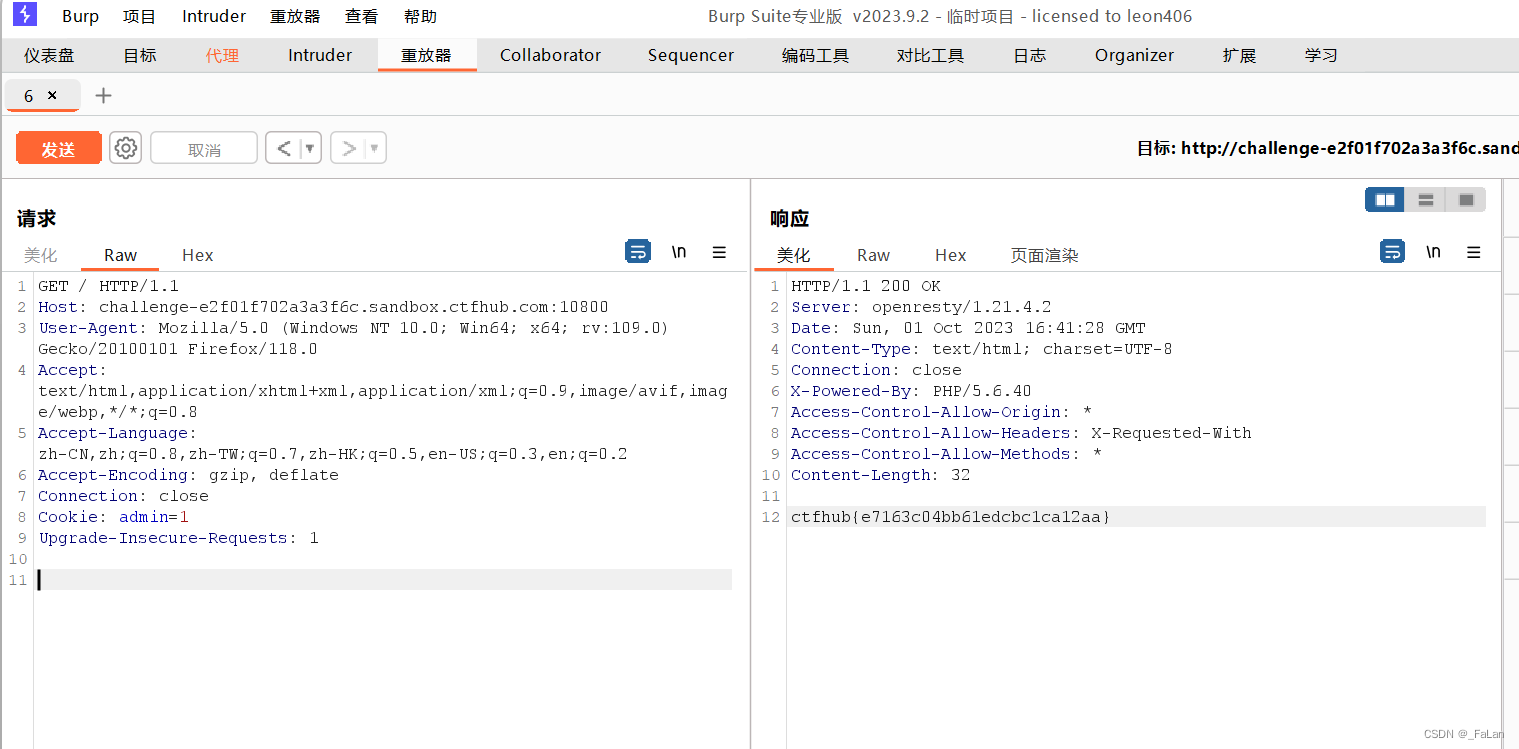Select the side-by-side view layout icon
The width and height of the screenshot is (1519, 749).
(x=1384, y=199)
